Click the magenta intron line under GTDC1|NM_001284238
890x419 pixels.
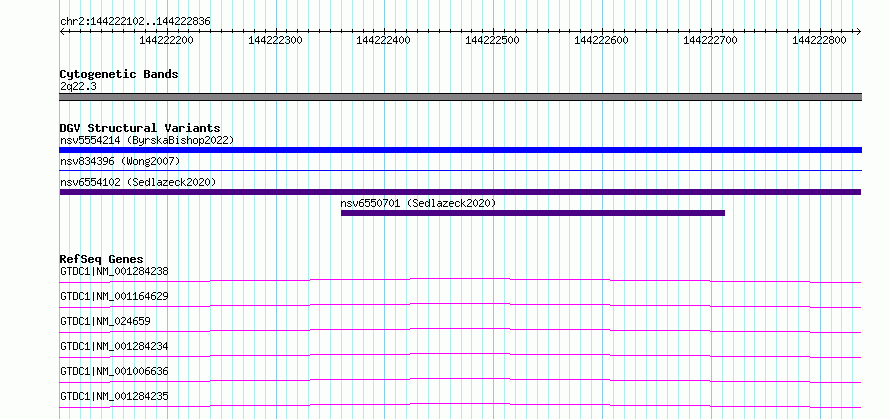[460, 278]
